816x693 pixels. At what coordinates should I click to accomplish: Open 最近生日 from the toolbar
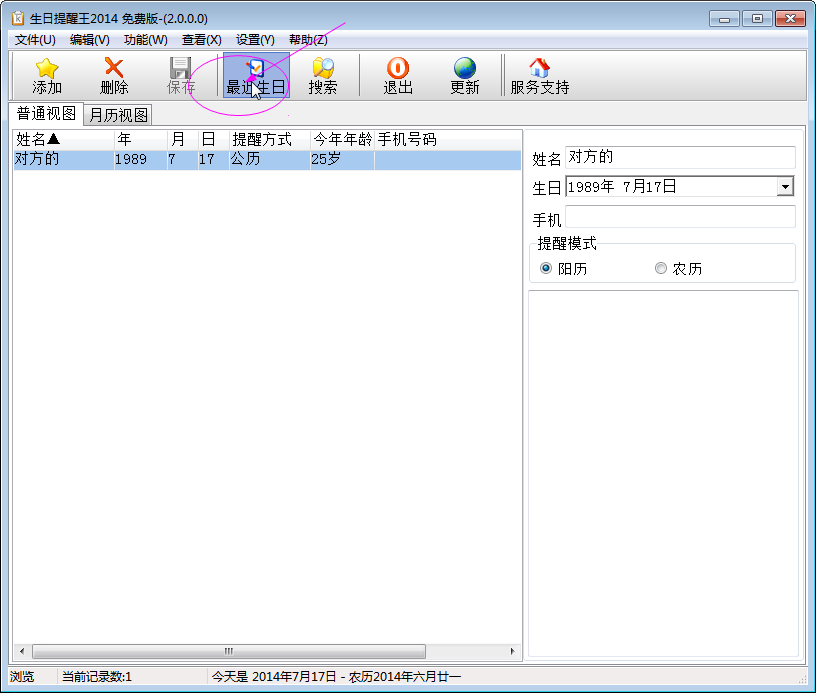[256, 75]
